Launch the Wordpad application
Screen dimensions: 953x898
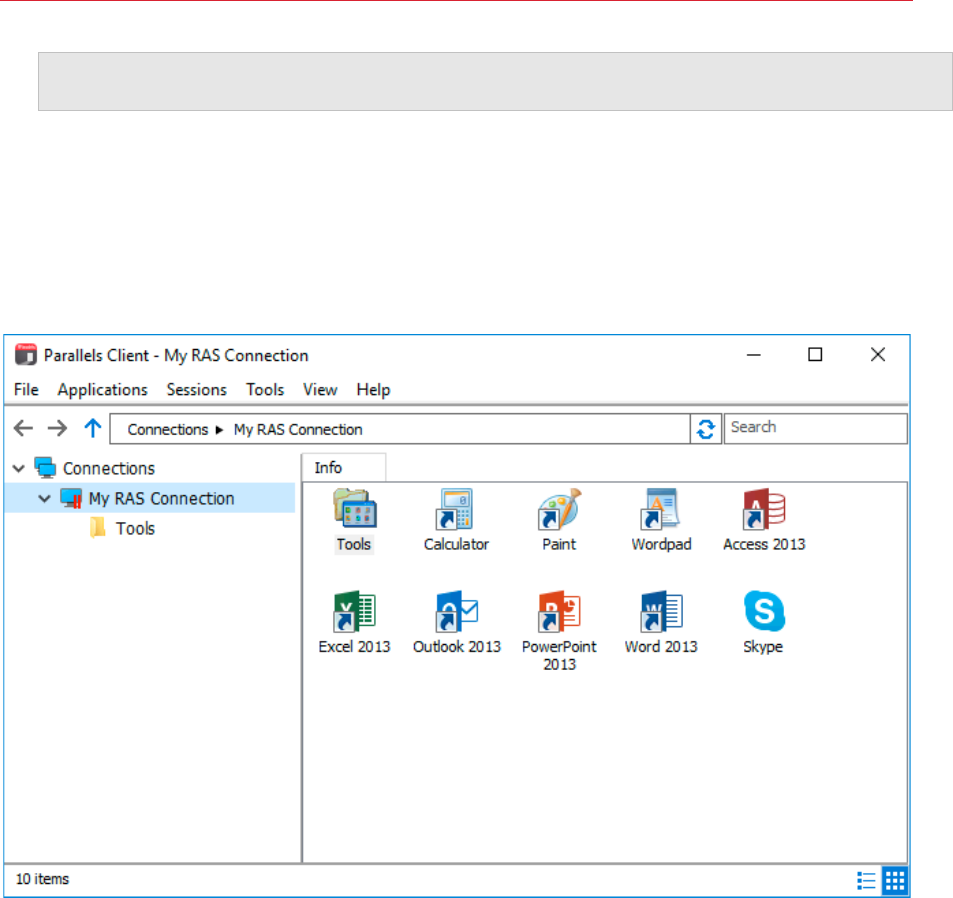661,509
